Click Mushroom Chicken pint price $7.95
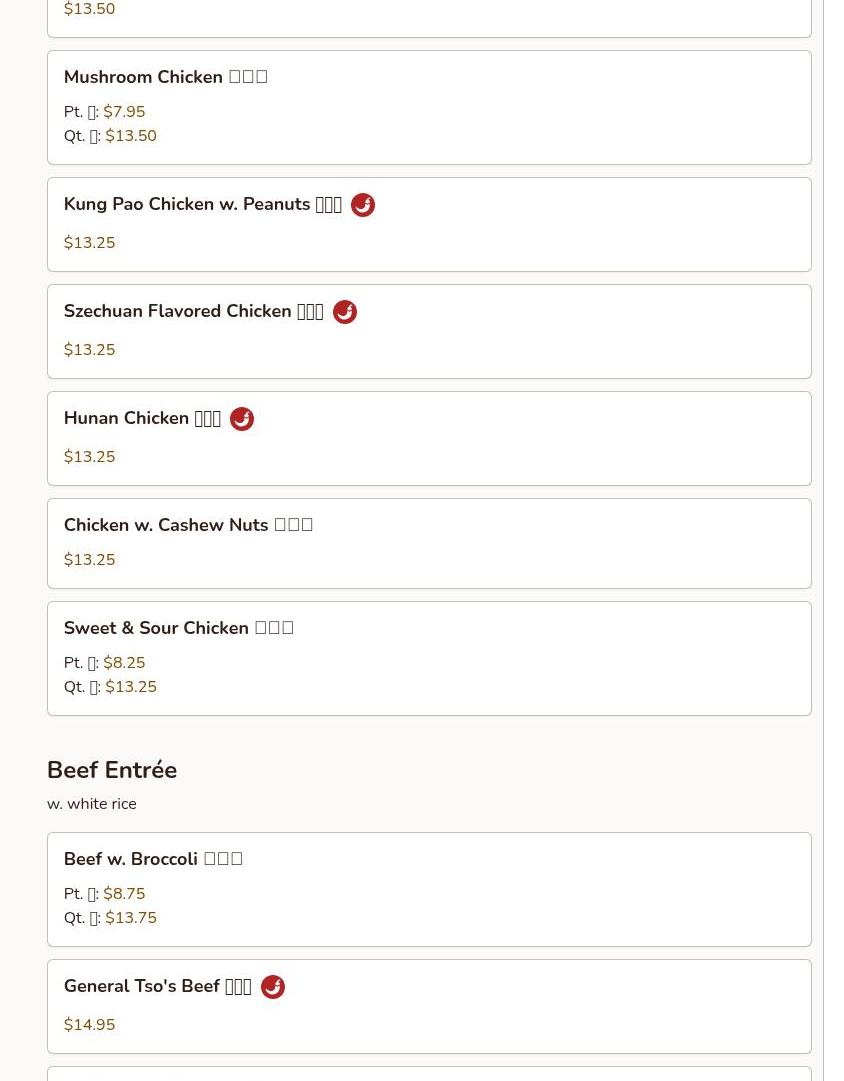844x1081 pixels. 124,112
